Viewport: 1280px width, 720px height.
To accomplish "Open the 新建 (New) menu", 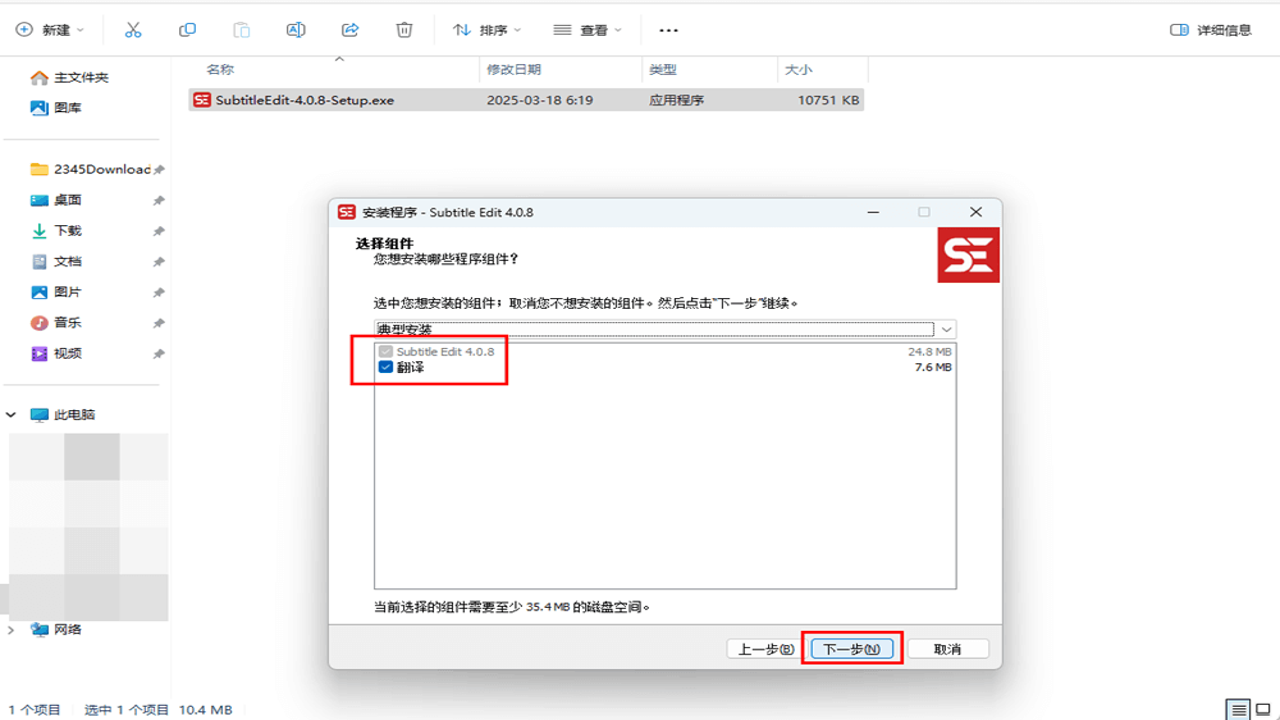I will pyautogui.click(x=51, y=30).
